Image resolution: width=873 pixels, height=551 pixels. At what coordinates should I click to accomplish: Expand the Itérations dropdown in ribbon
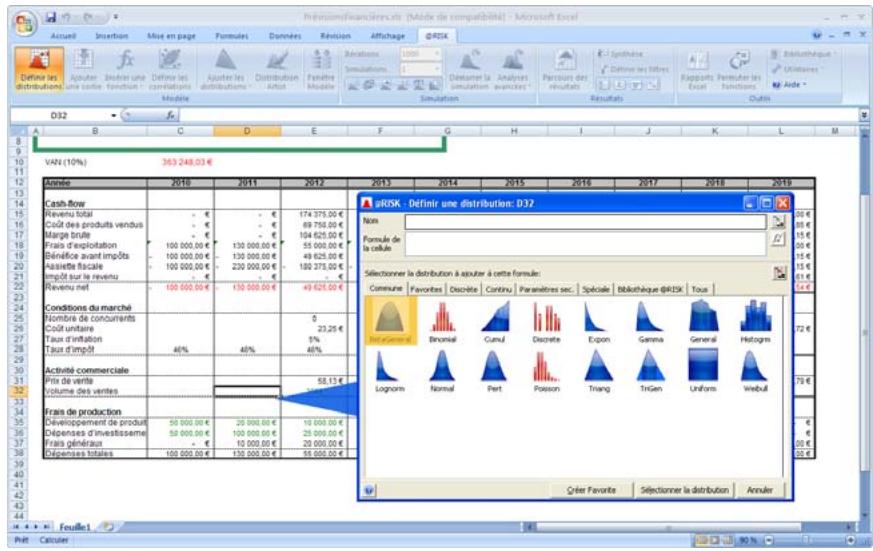click(438, 51)
